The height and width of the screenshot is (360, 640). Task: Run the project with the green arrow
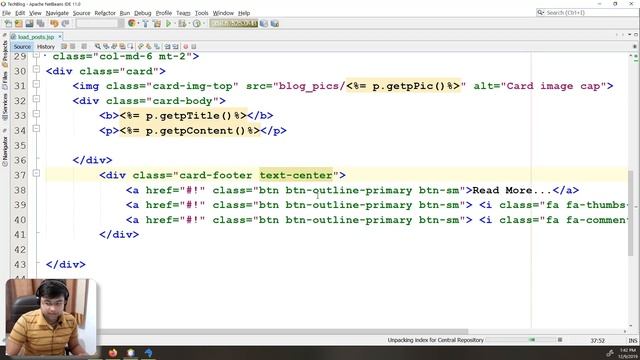click(169, 24)
